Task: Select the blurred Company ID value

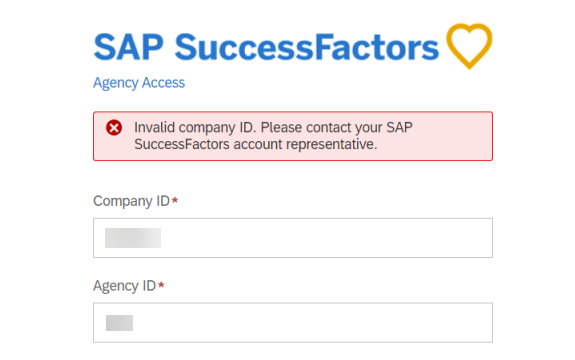Action: coord(133,238)
